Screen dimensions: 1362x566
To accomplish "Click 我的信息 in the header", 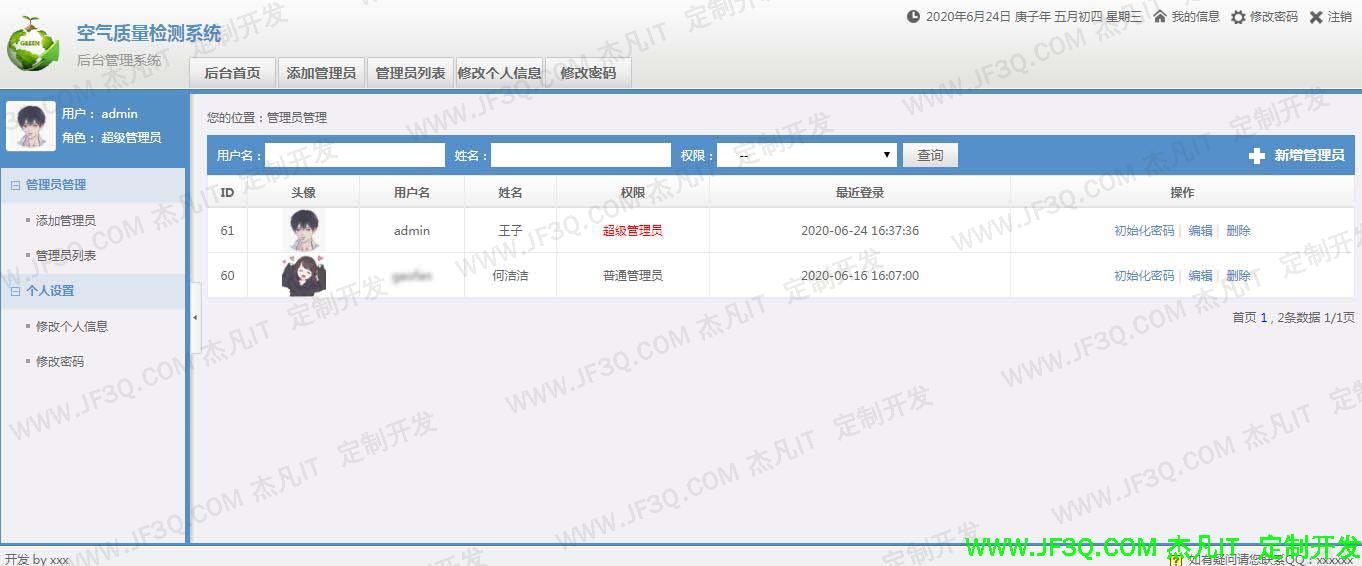I will [1196, 17].
